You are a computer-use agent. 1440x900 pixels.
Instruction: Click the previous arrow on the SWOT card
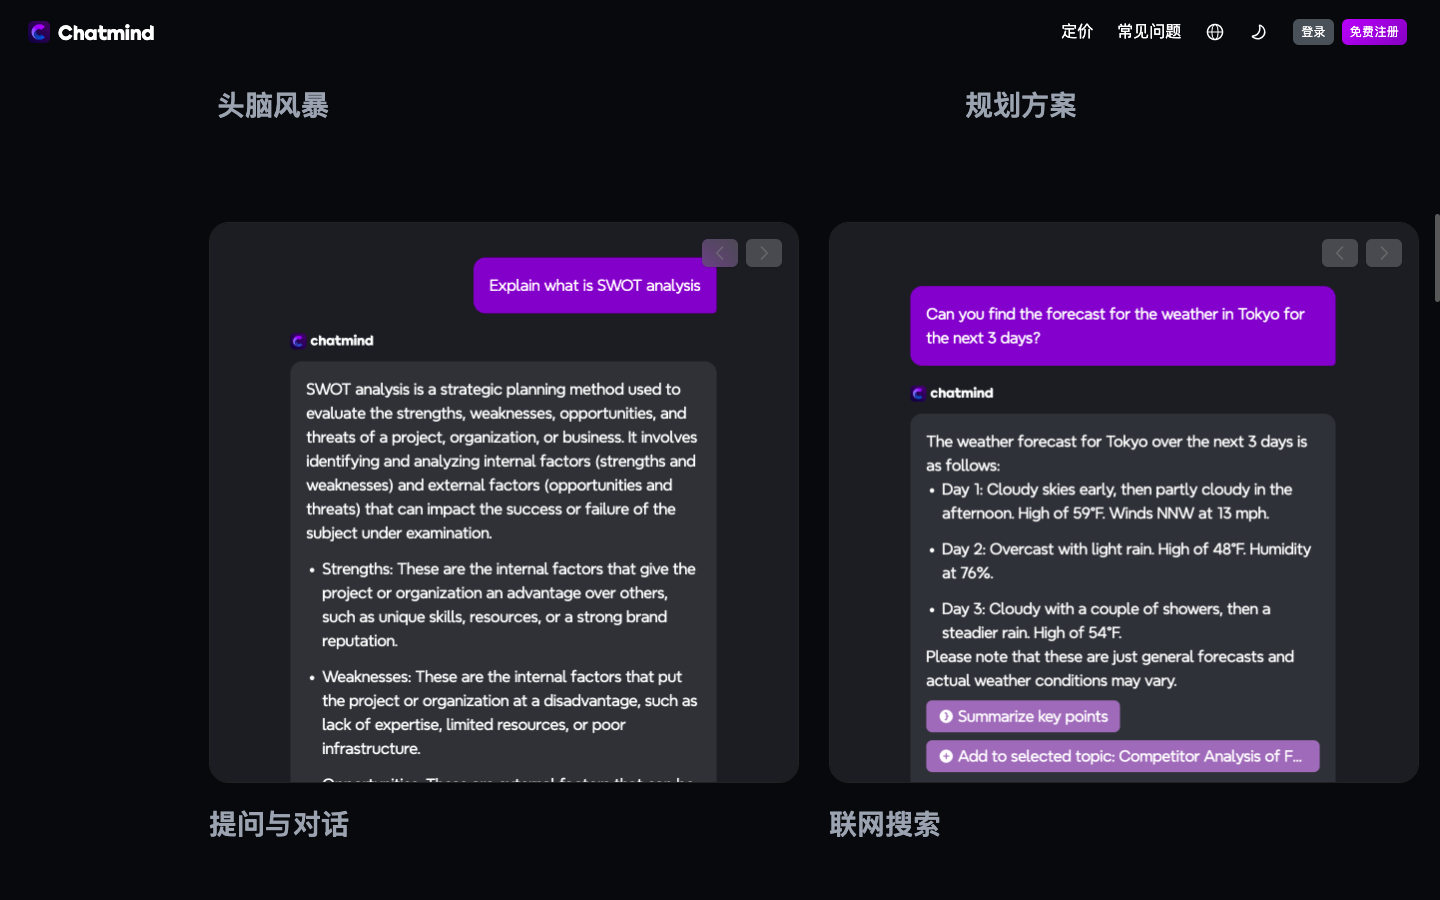click(719, 252)
